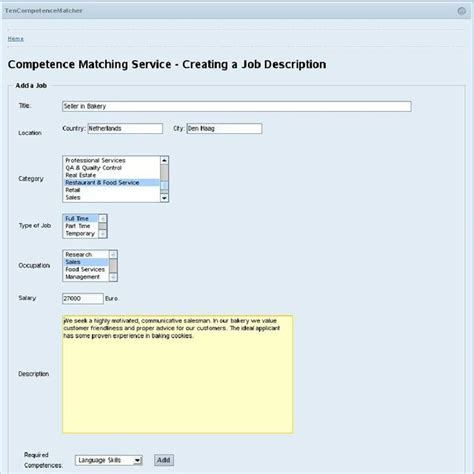This screenshot has height=474, width=474.
Task: Select Full Time job type
Action: click(x=81, y=219)
